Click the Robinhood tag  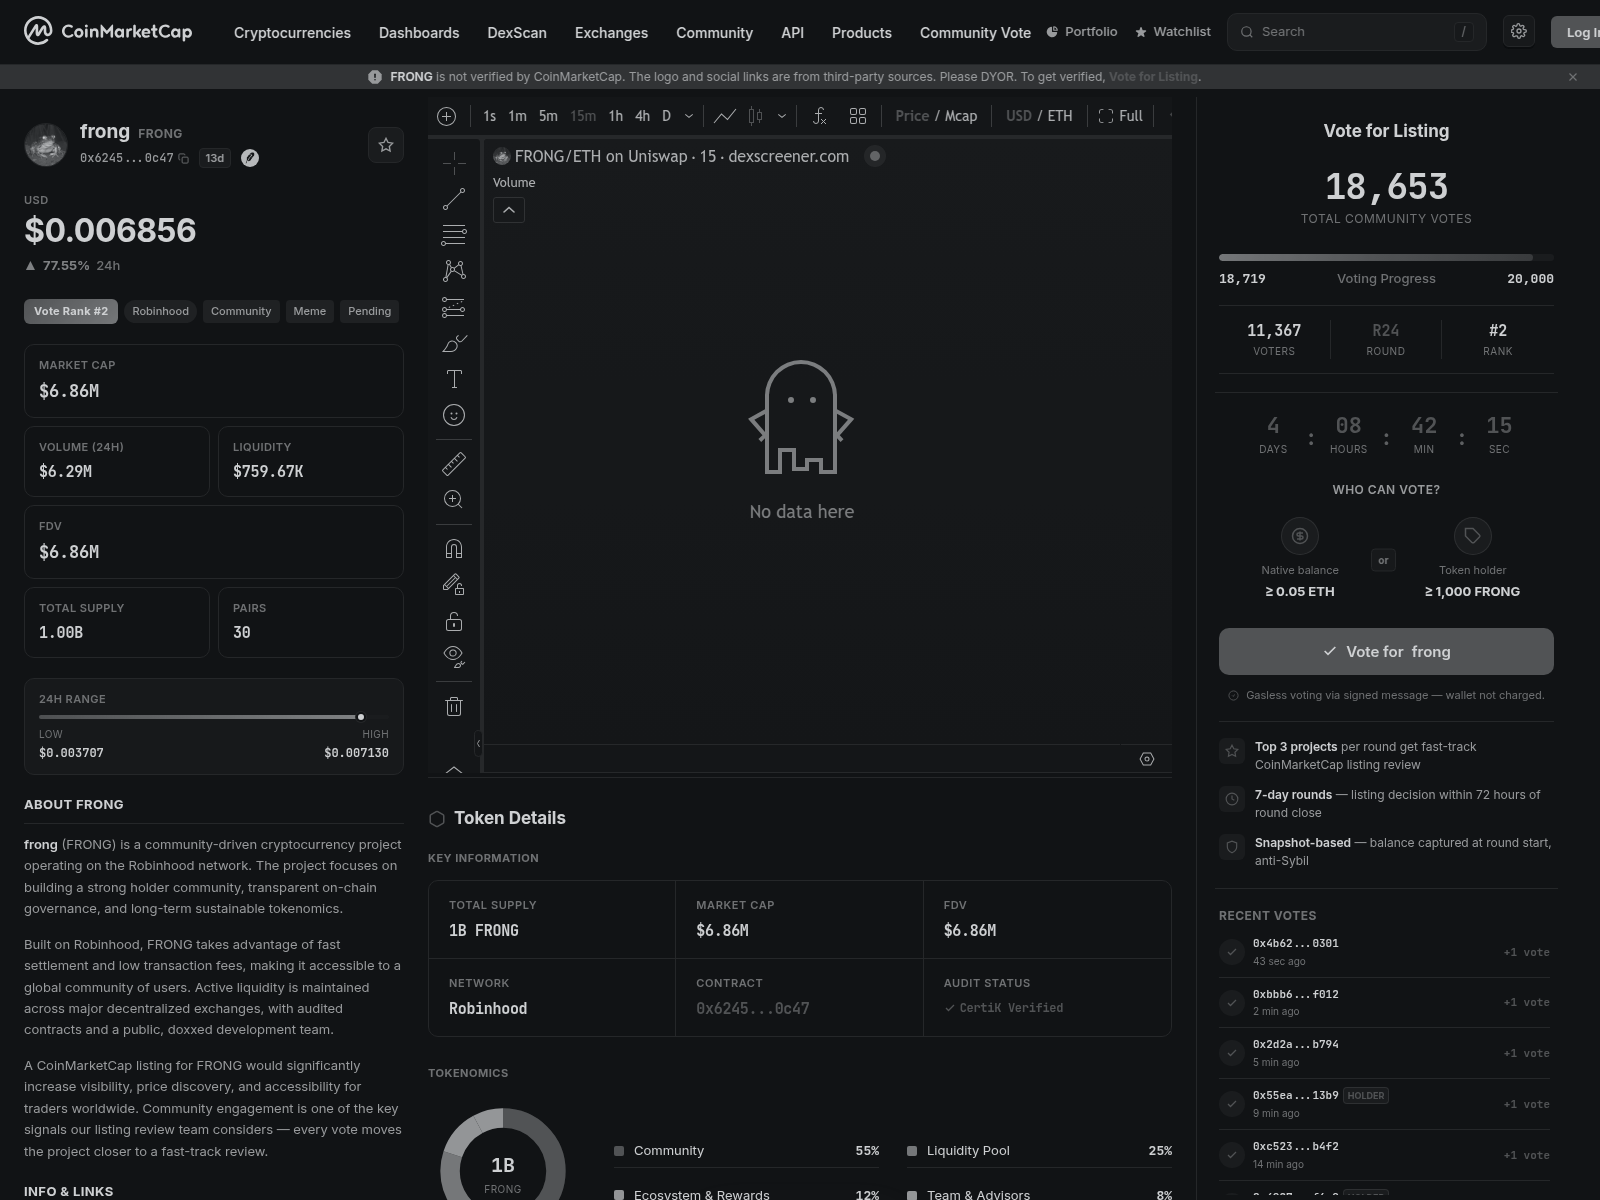point(160,311)
